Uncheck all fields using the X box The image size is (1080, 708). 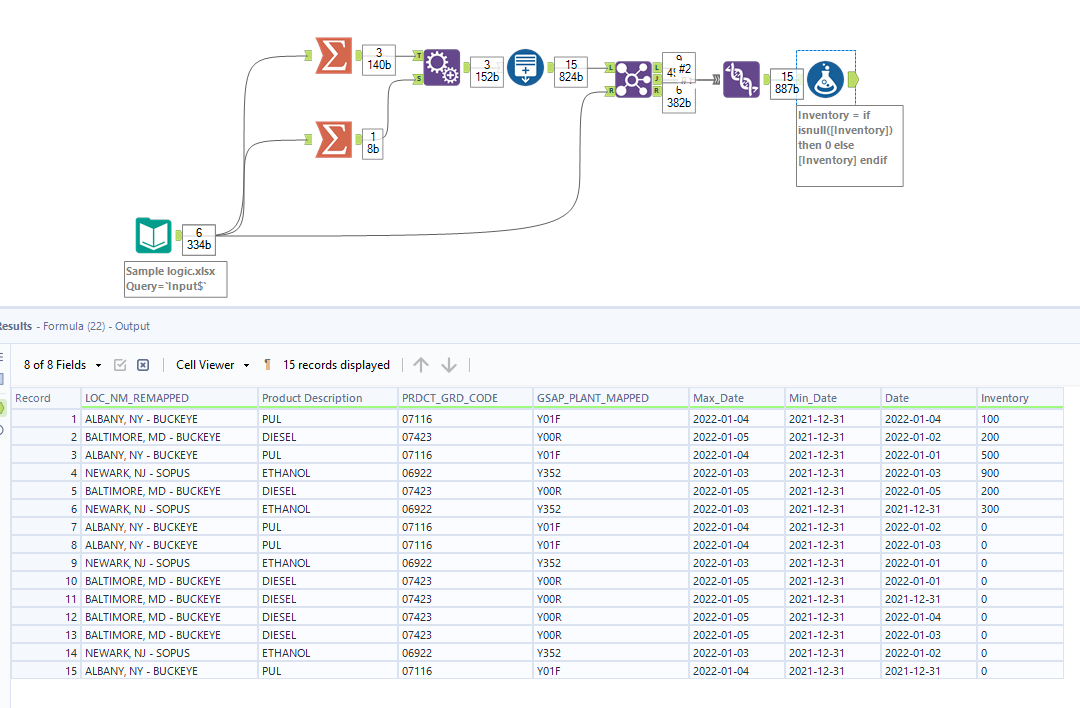(x=143, y=365)
